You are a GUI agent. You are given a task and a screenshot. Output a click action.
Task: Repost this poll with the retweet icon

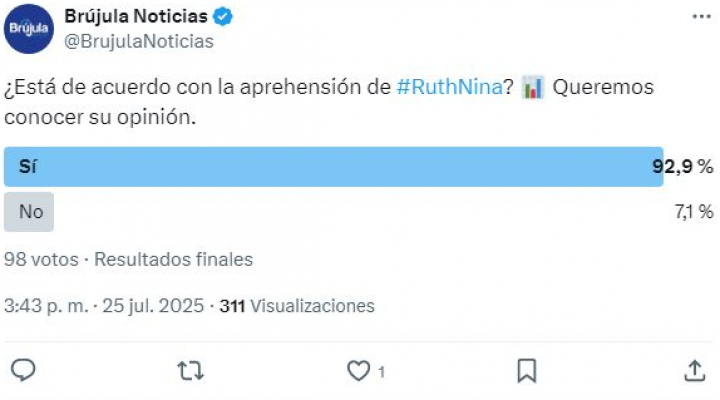(x=191, y=371)
